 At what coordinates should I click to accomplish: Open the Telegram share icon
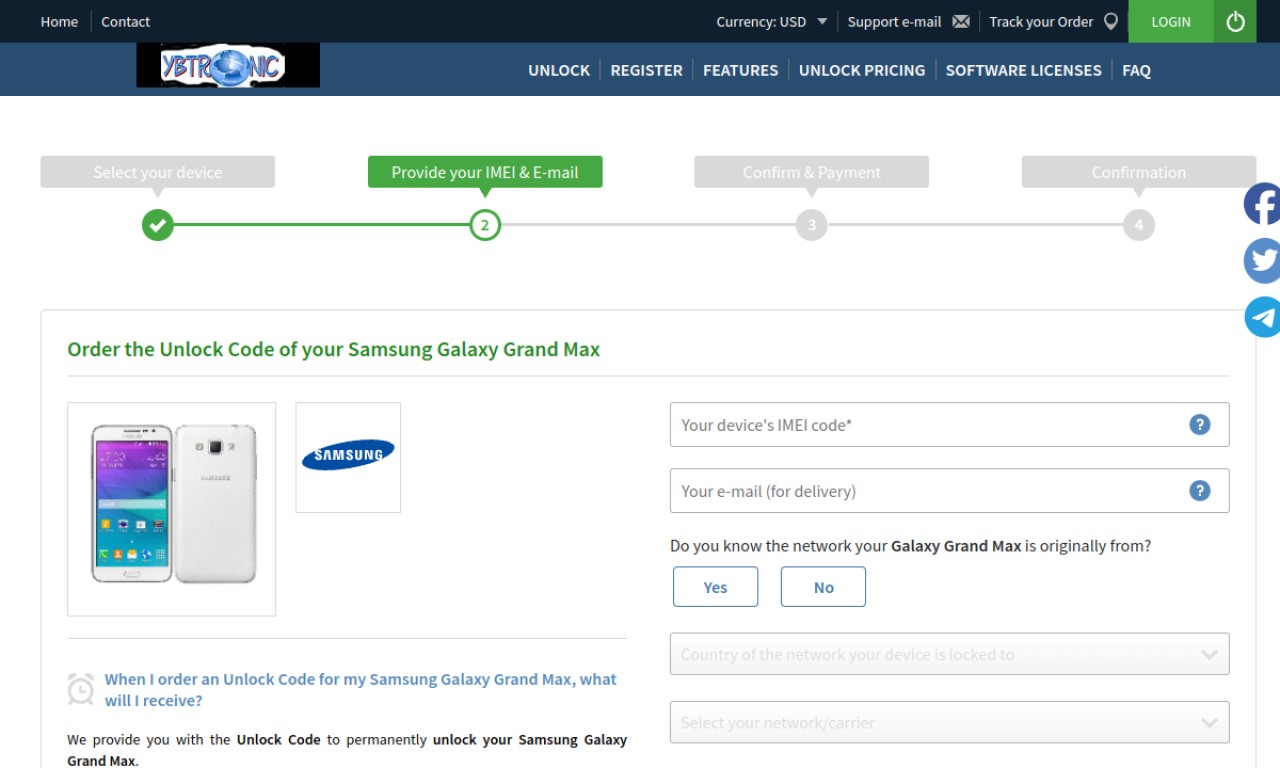(1262, 317)
